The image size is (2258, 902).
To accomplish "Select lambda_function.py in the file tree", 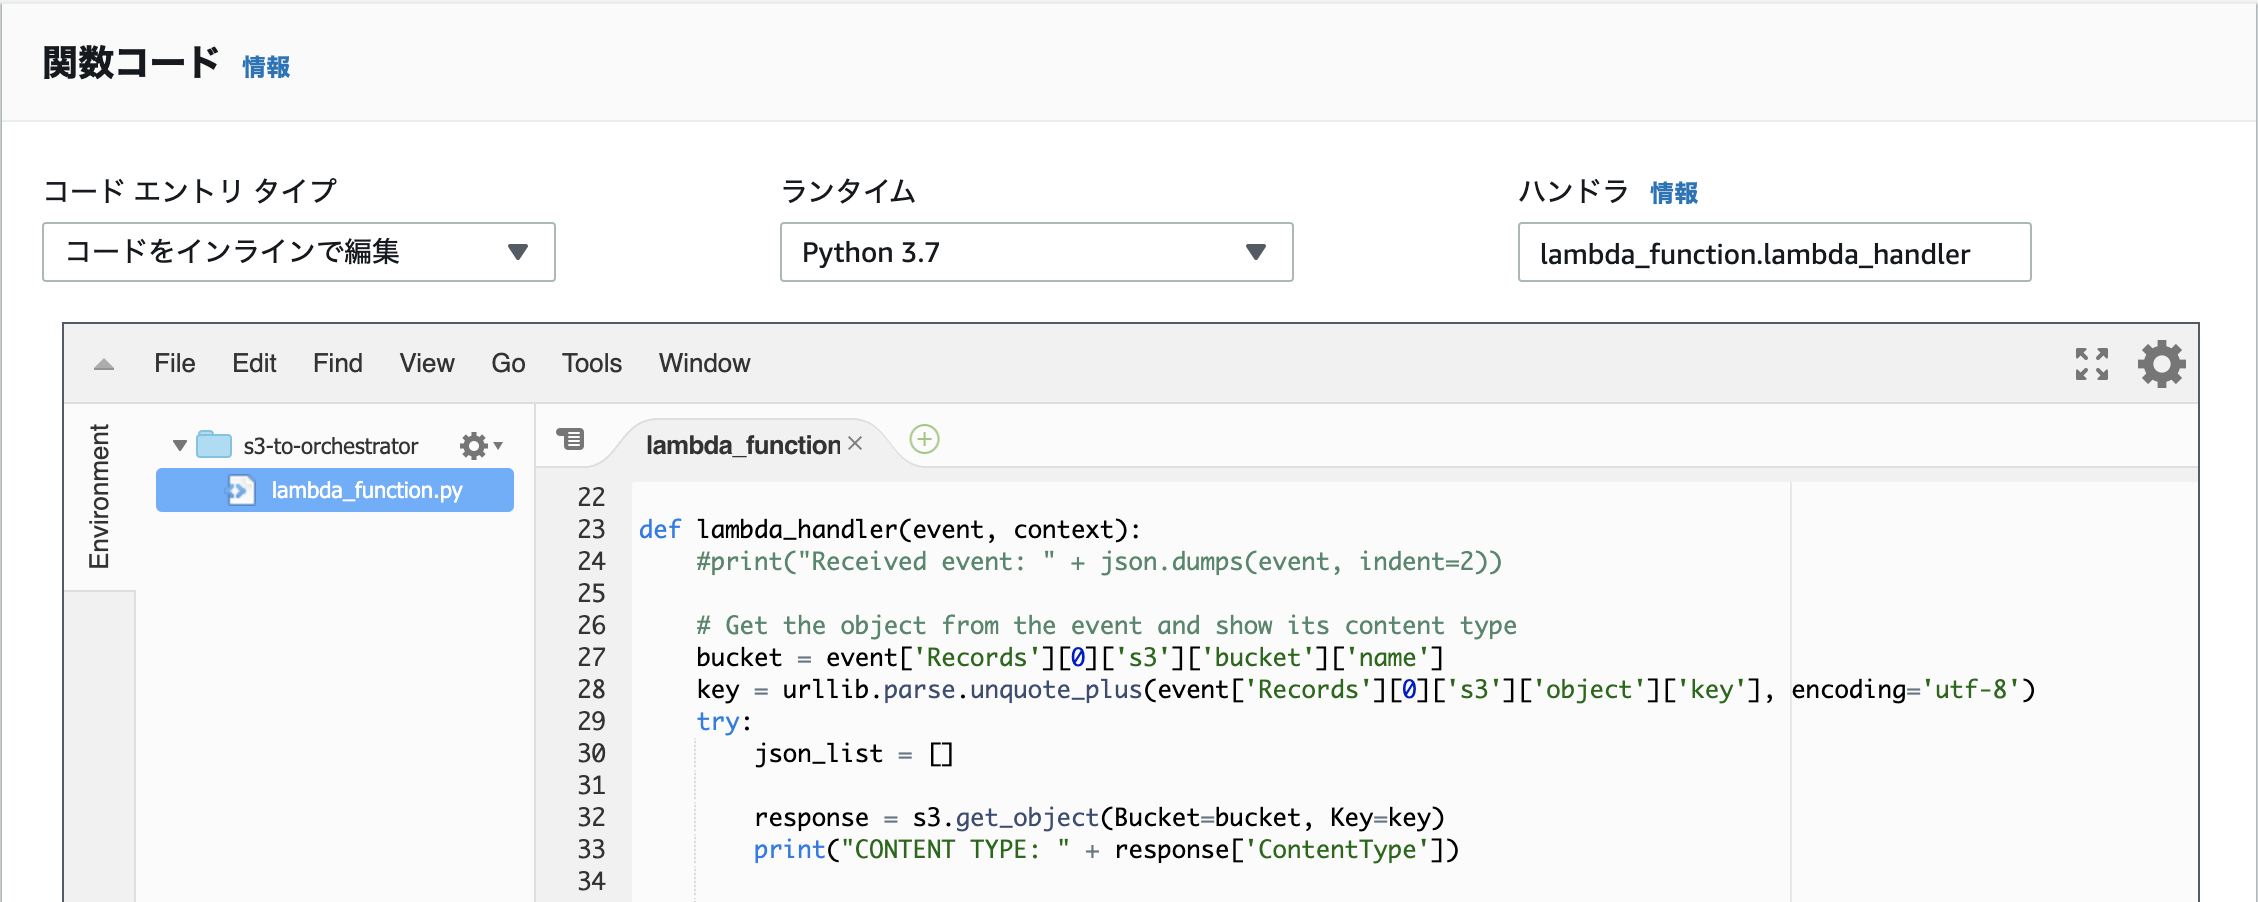I will tap(335, 490).
